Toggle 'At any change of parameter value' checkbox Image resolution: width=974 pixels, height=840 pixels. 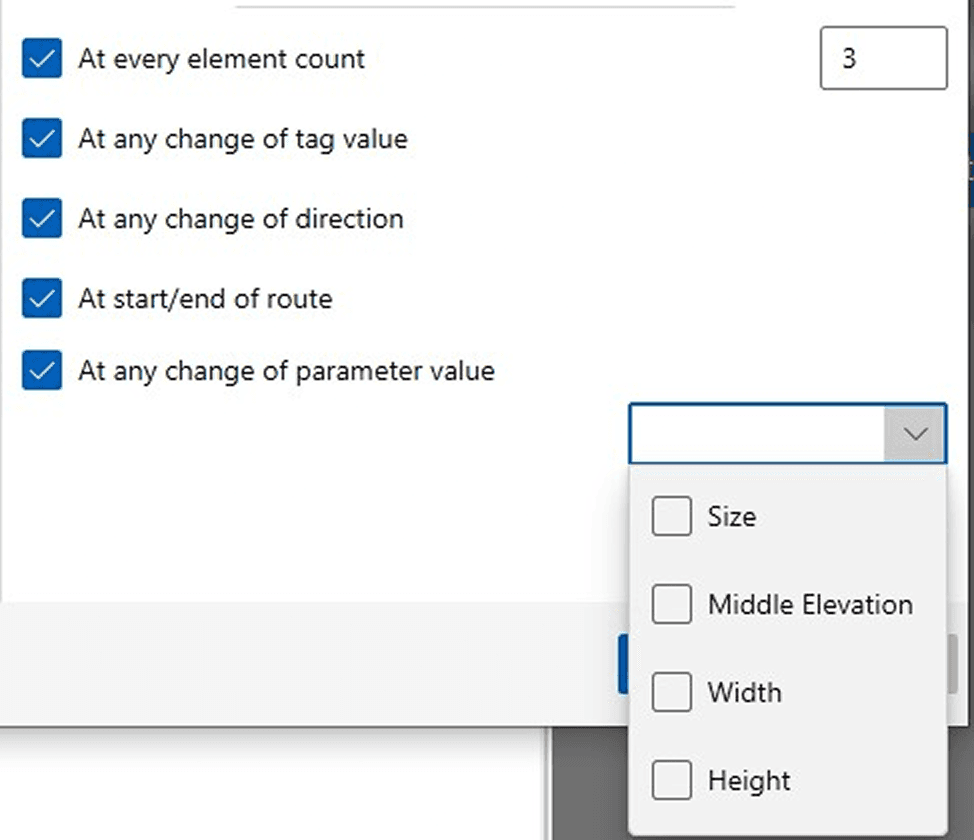click(x=42, y=371)
